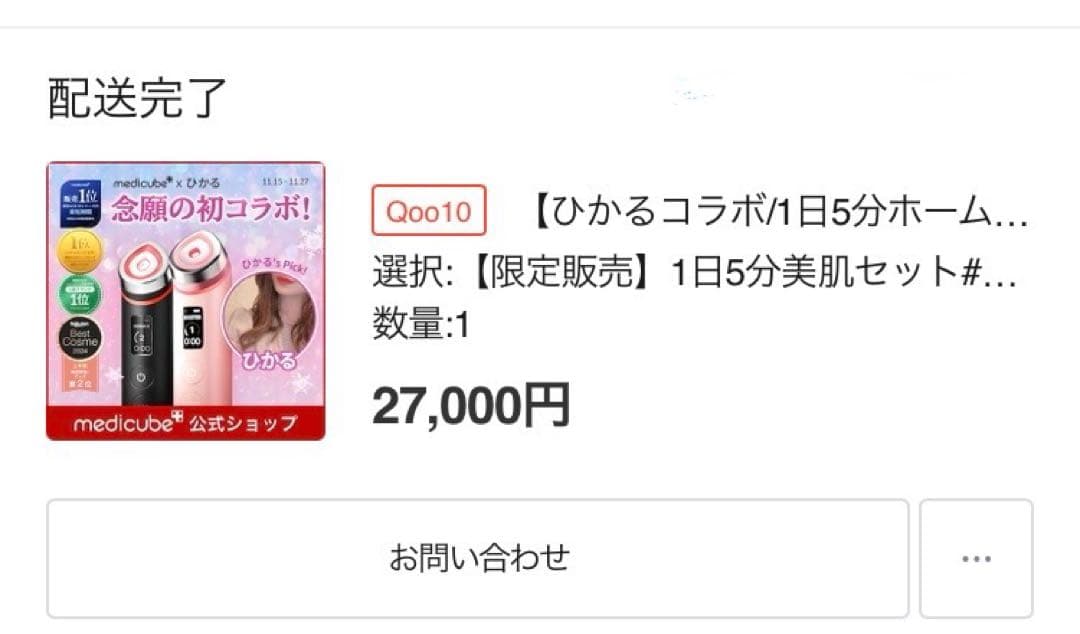Click the 数量:1 quantity text
This screenshot has height=634, width=1080.
(421, 325)
